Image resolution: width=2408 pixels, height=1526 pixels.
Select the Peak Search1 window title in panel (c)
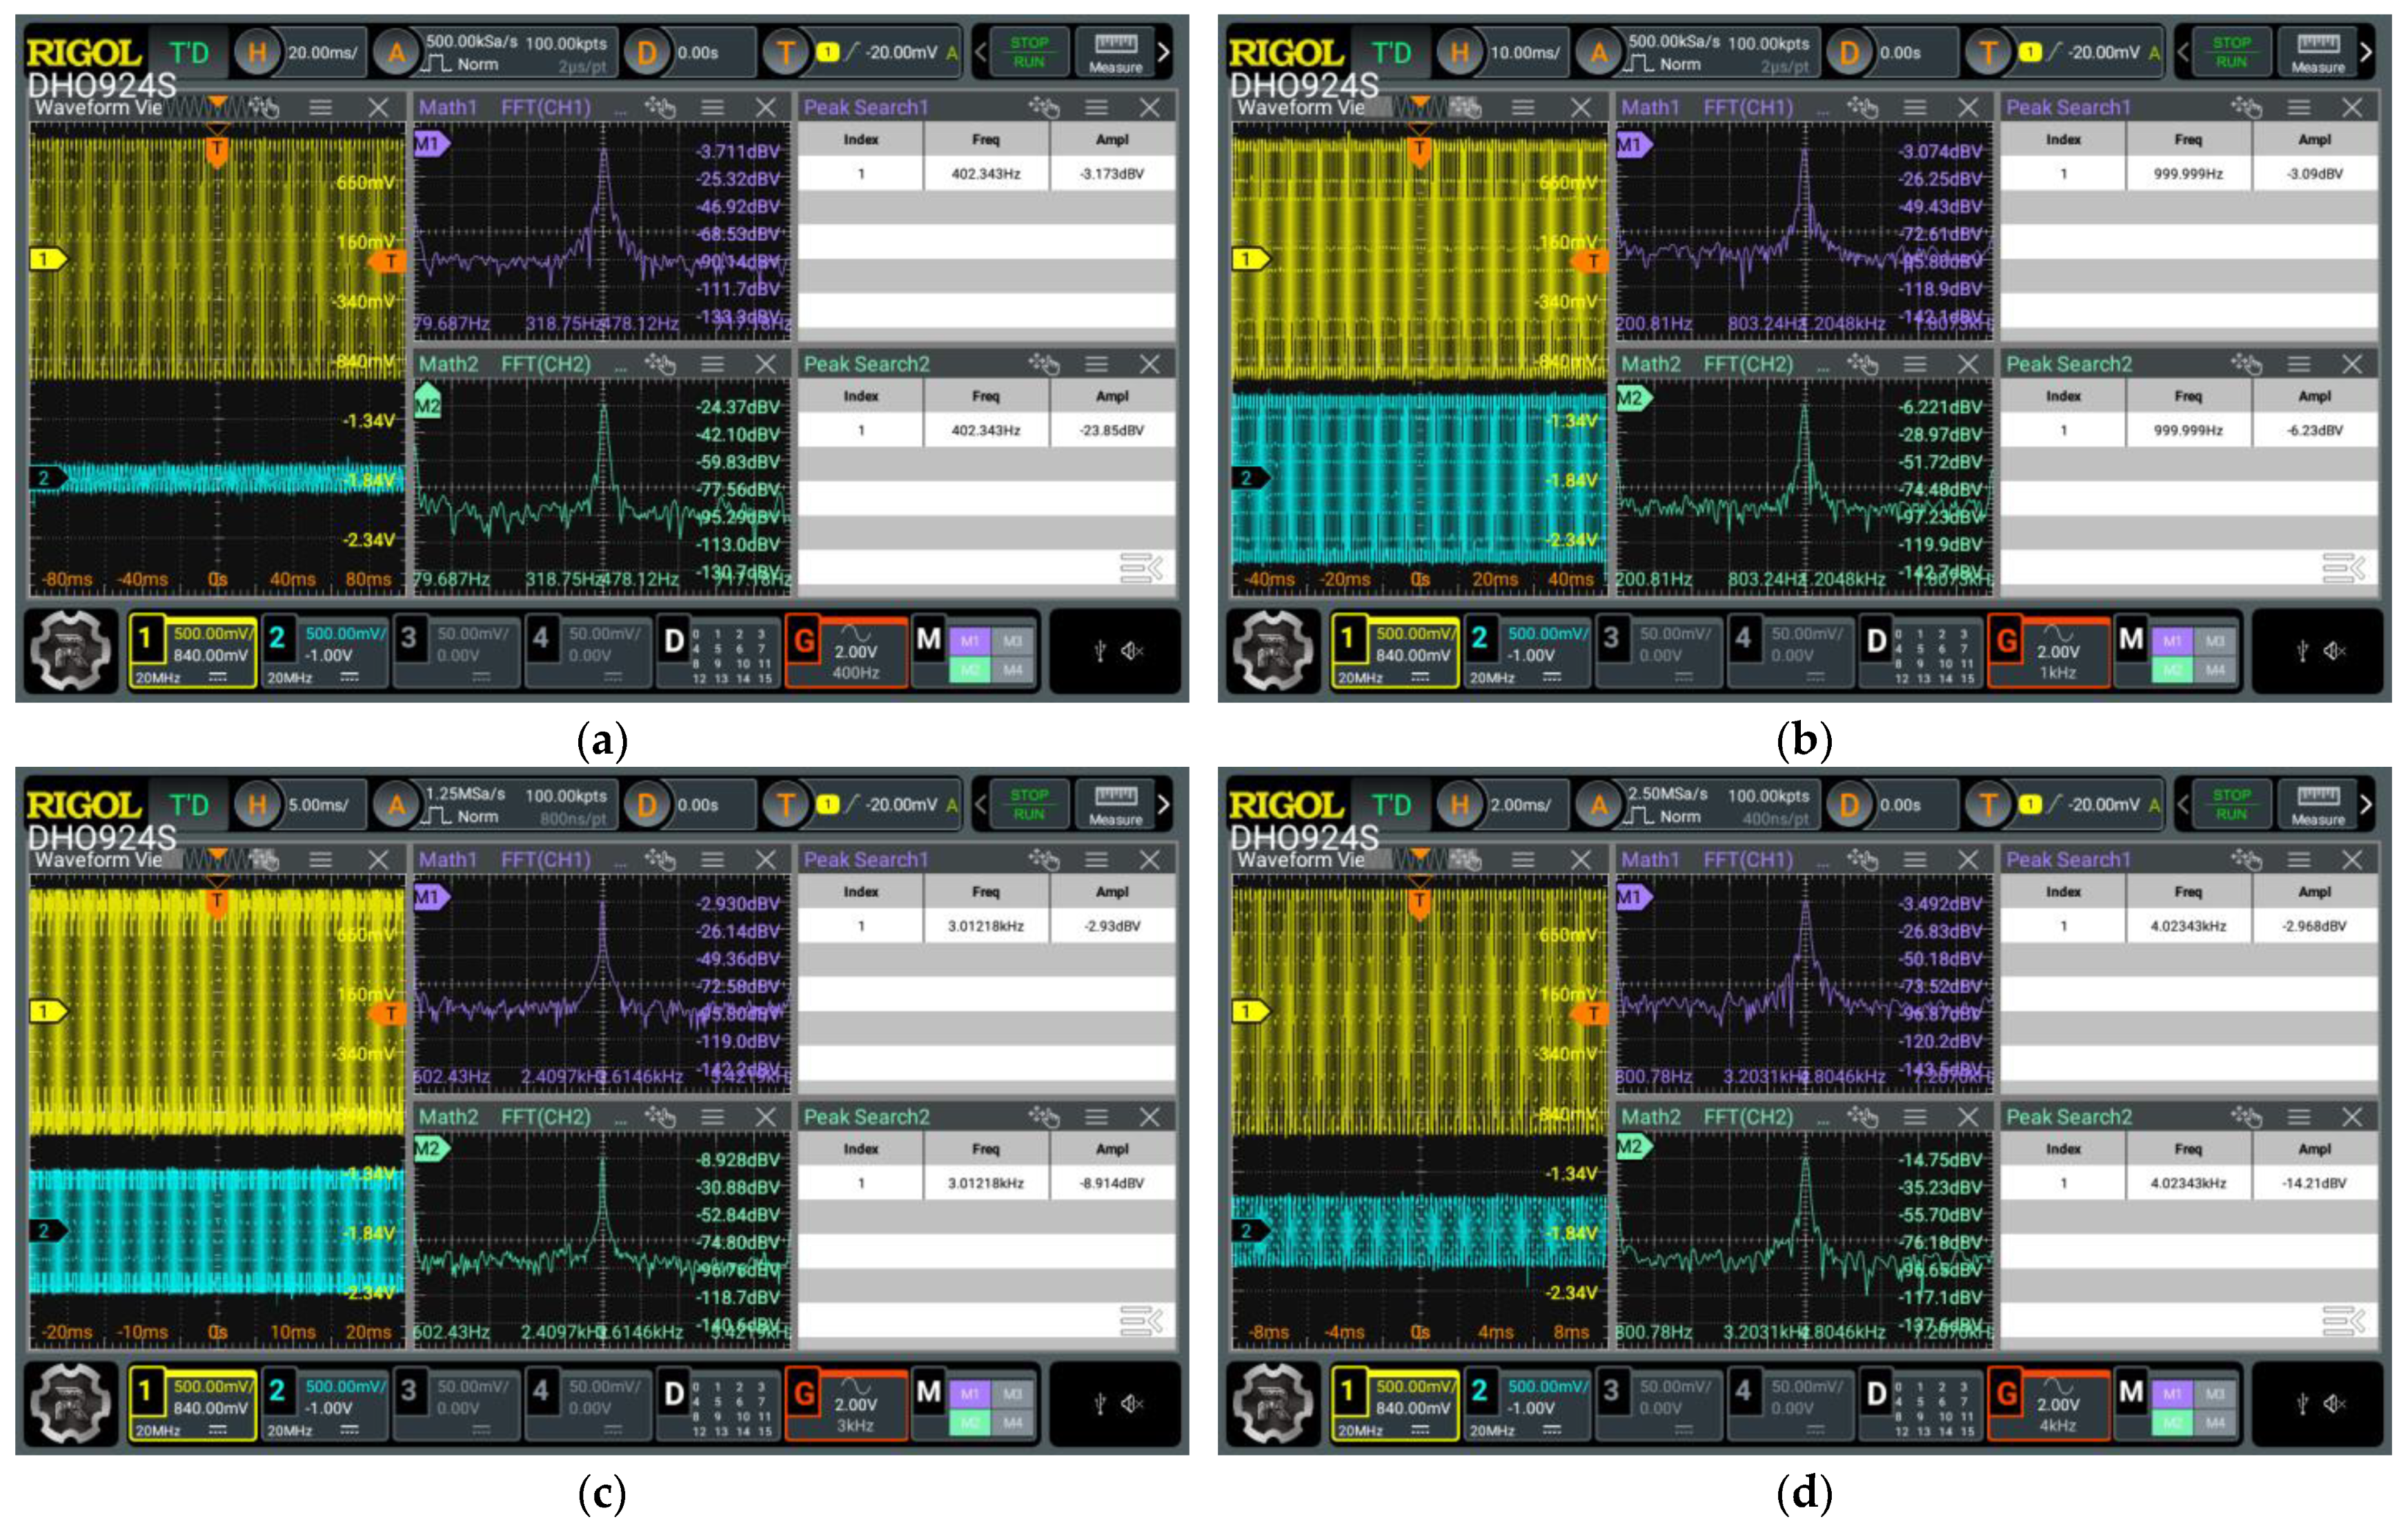pos(866,860)
